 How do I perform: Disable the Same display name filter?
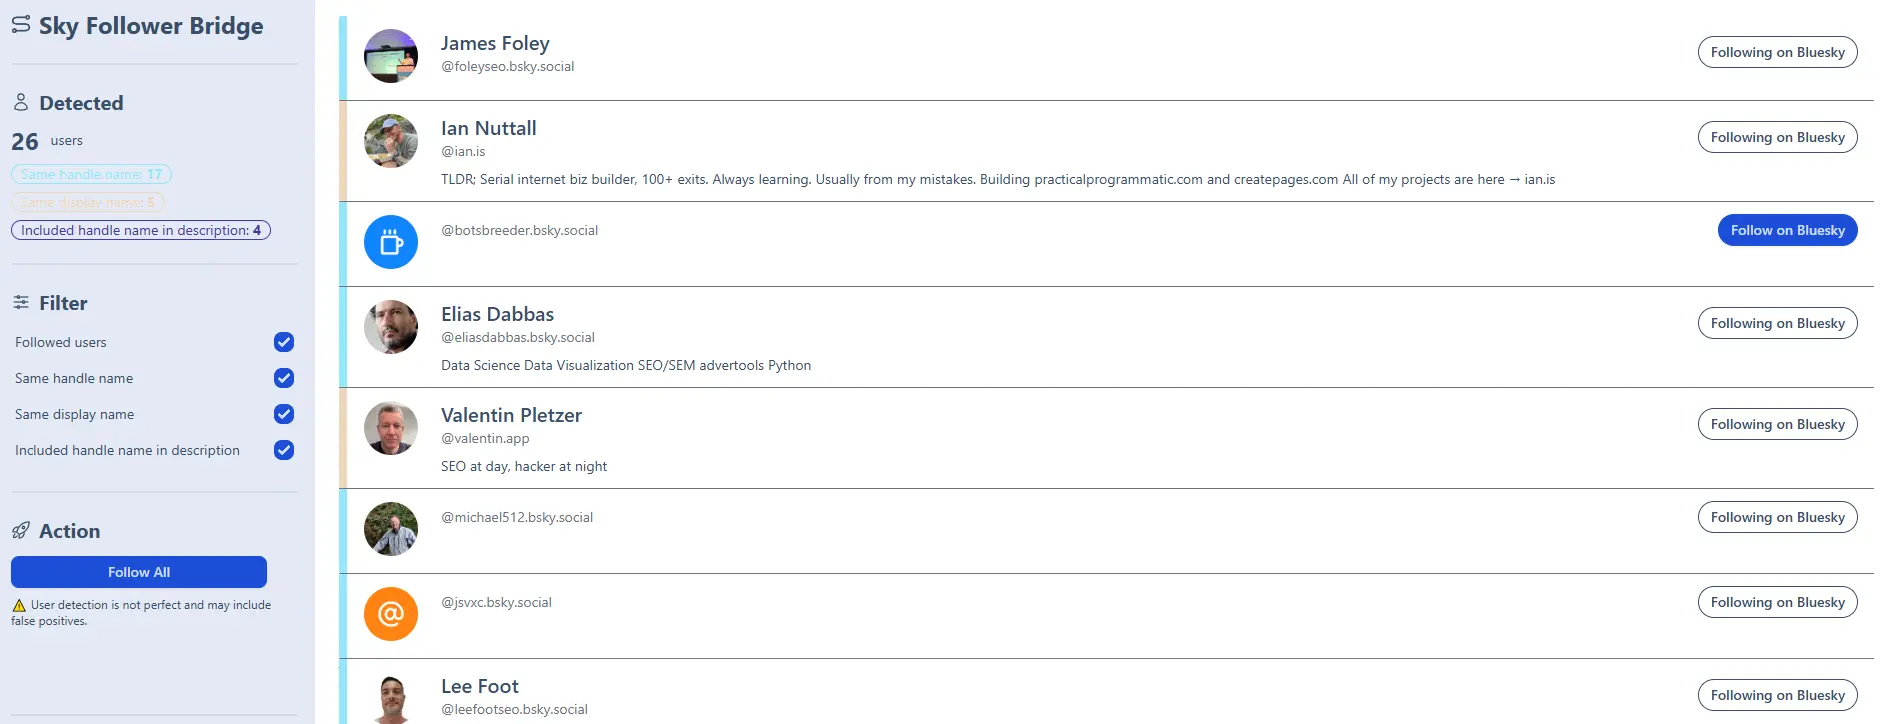point(284,414)
